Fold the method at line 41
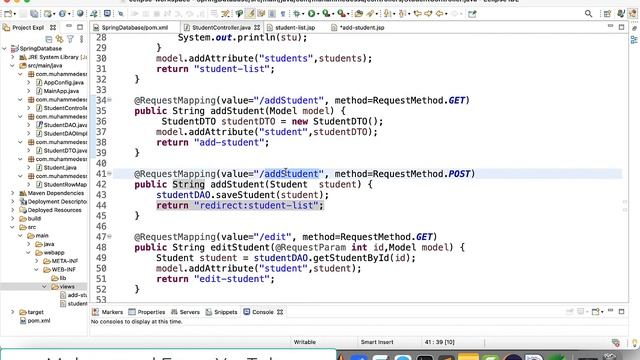The image size is (640, 360). coord(109,173)
